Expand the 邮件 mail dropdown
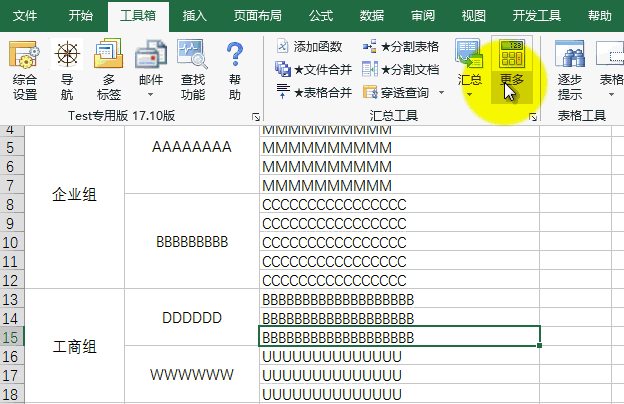Viewport: 624px width, 404px height. pos(150,96)
